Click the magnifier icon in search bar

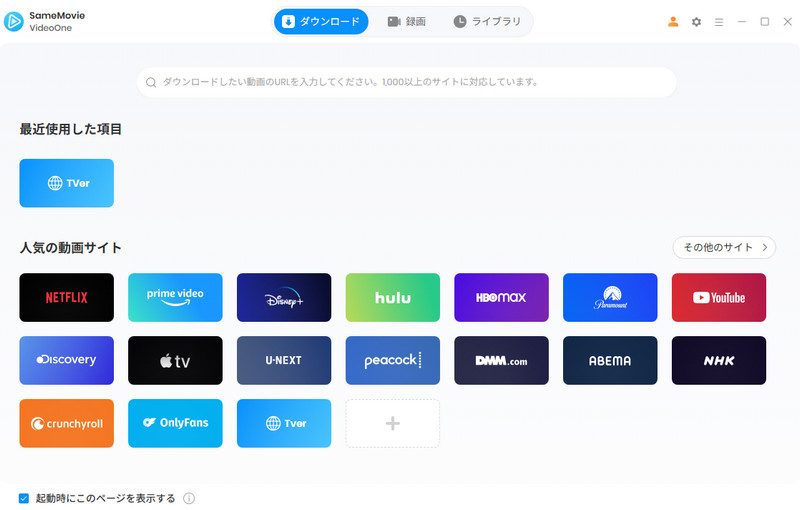point(151,83)
